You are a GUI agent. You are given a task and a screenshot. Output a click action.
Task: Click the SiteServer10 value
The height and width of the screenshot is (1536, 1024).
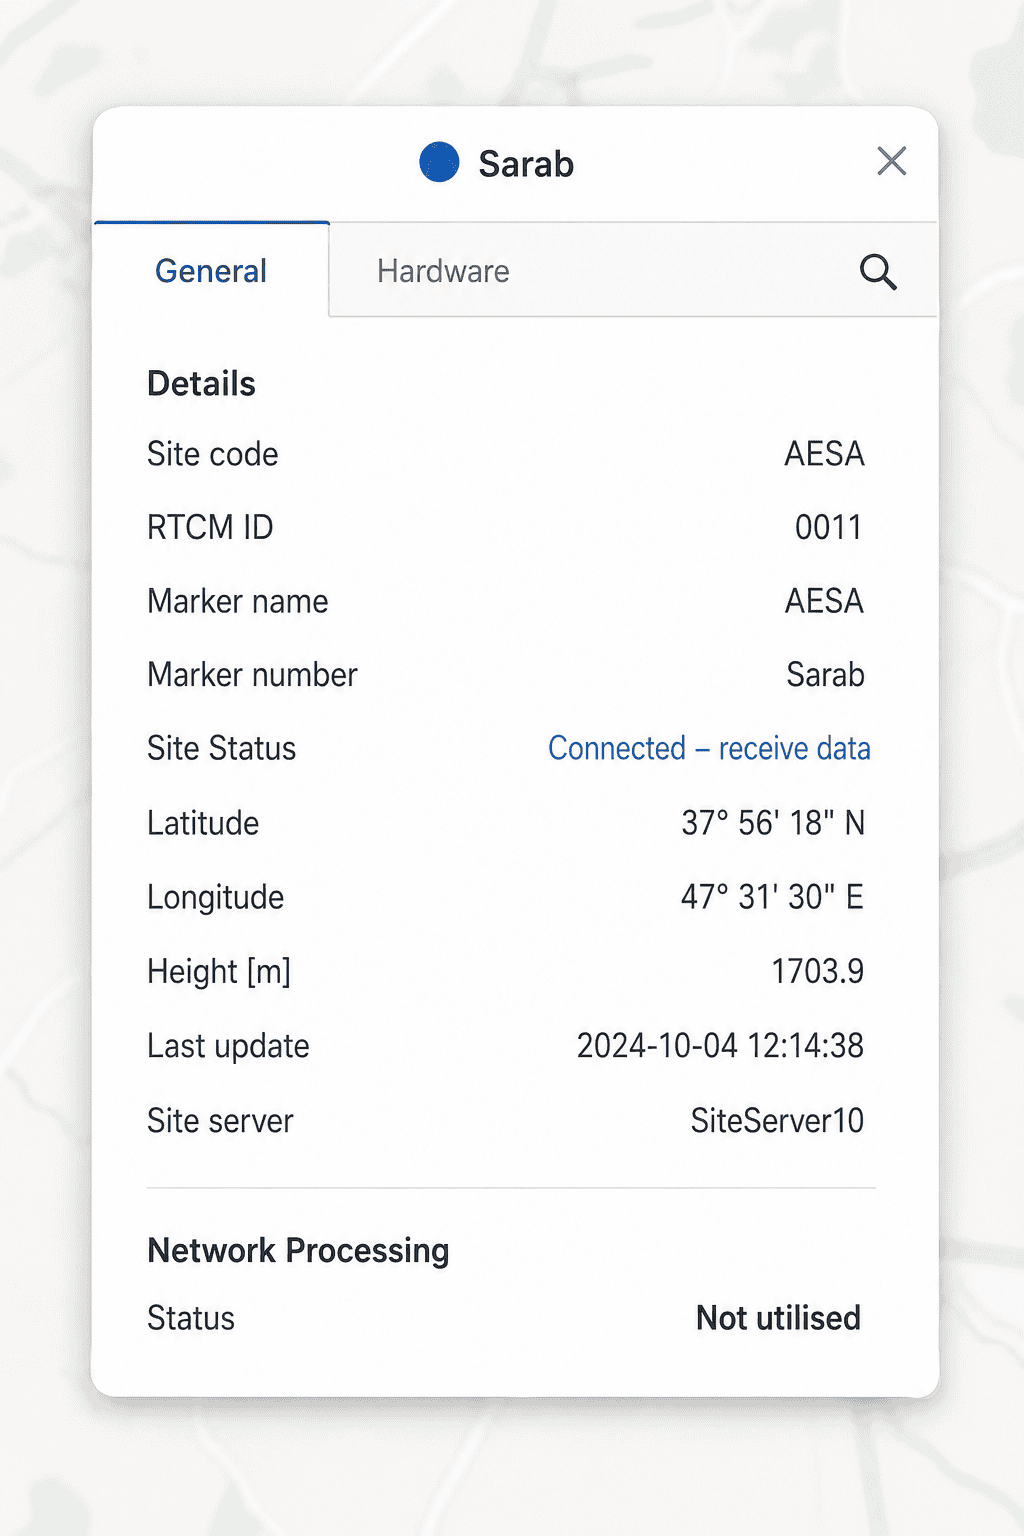777,1121
